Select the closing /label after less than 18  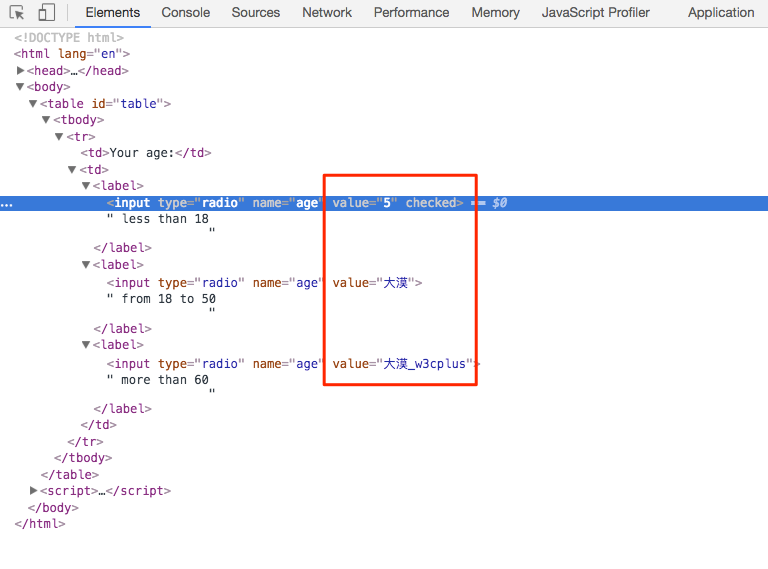click(x=122, y=248)
